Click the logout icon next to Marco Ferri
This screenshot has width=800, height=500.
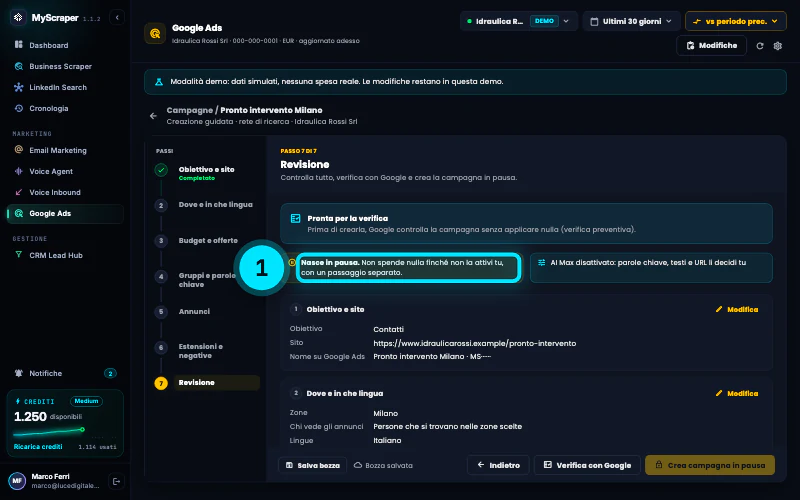(116, 481)
